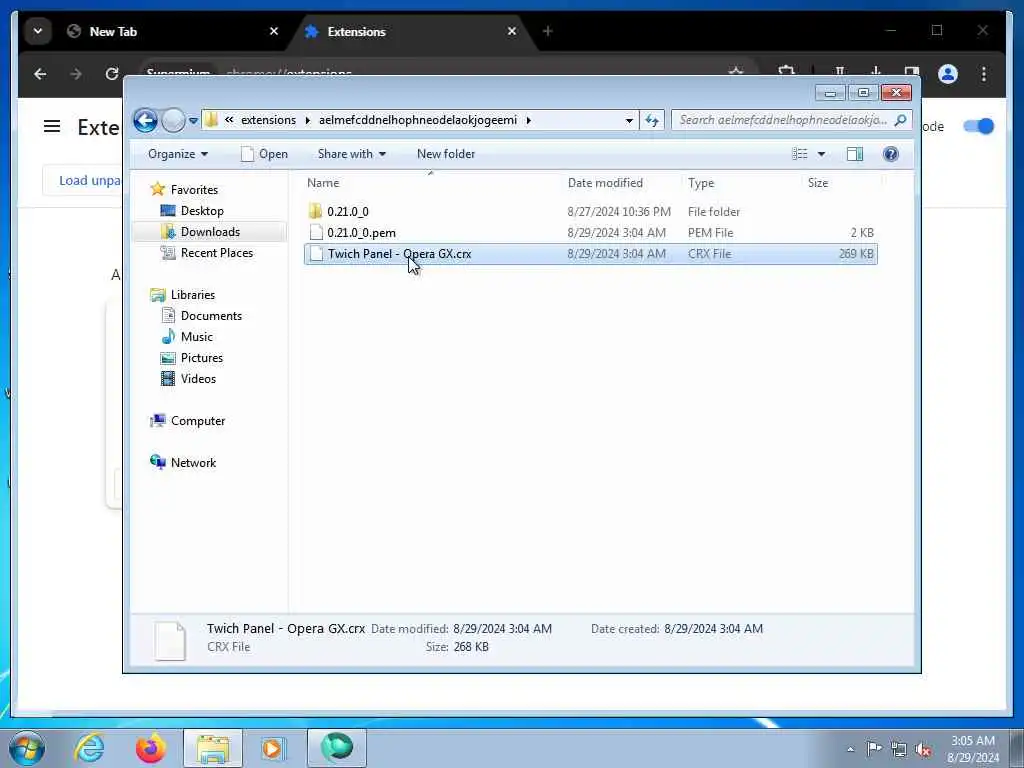Show the preview pane
Screen dimensions: 1024x768
coord(855,154)
